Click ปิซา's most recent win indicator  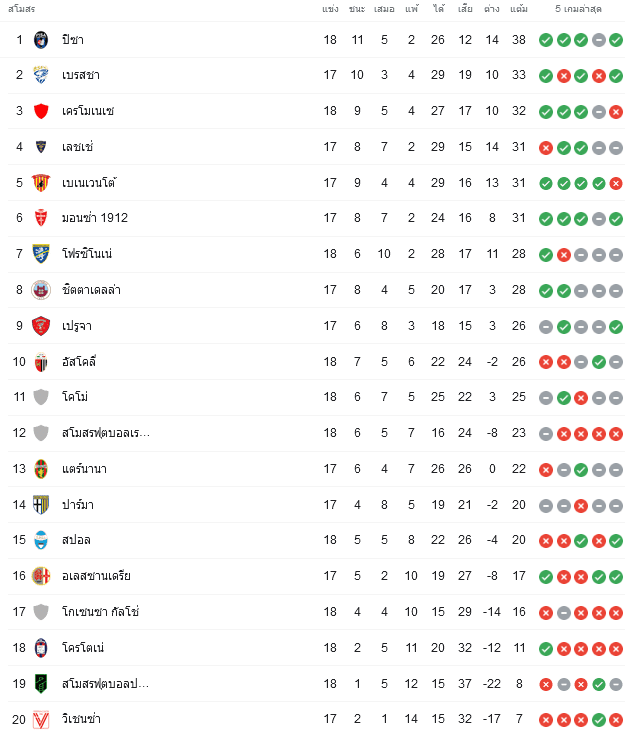click(616, 40)
